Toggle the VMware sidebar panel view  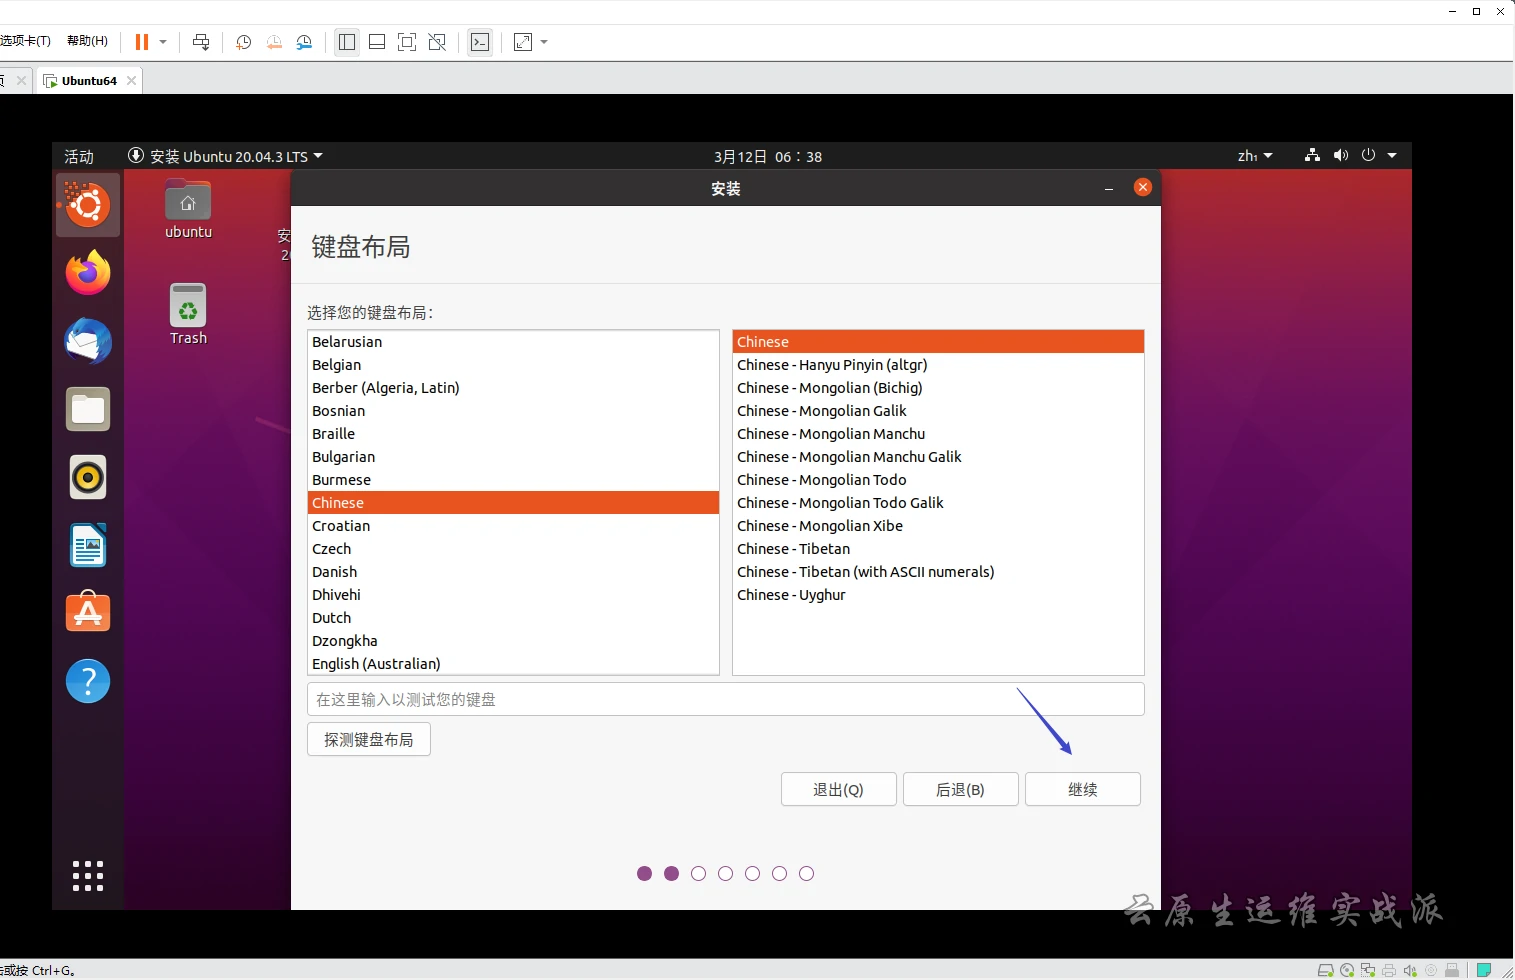tap(347, 42)
